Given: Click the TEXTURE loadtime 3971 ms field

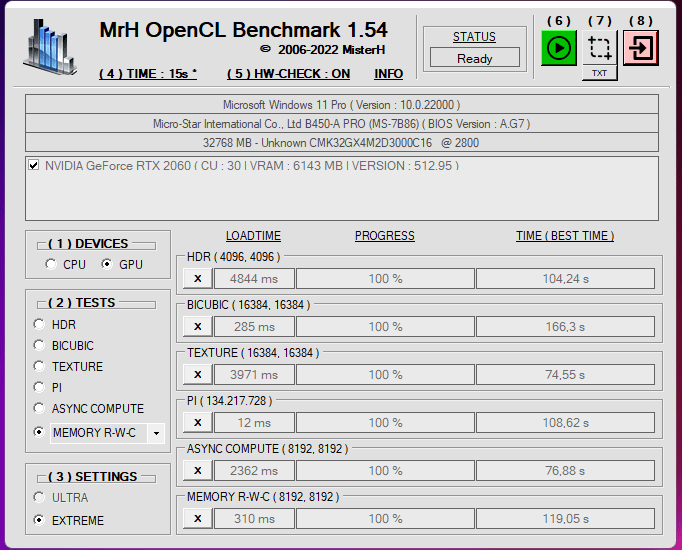Looking at the screenshot, I should [x=254, y=374].
